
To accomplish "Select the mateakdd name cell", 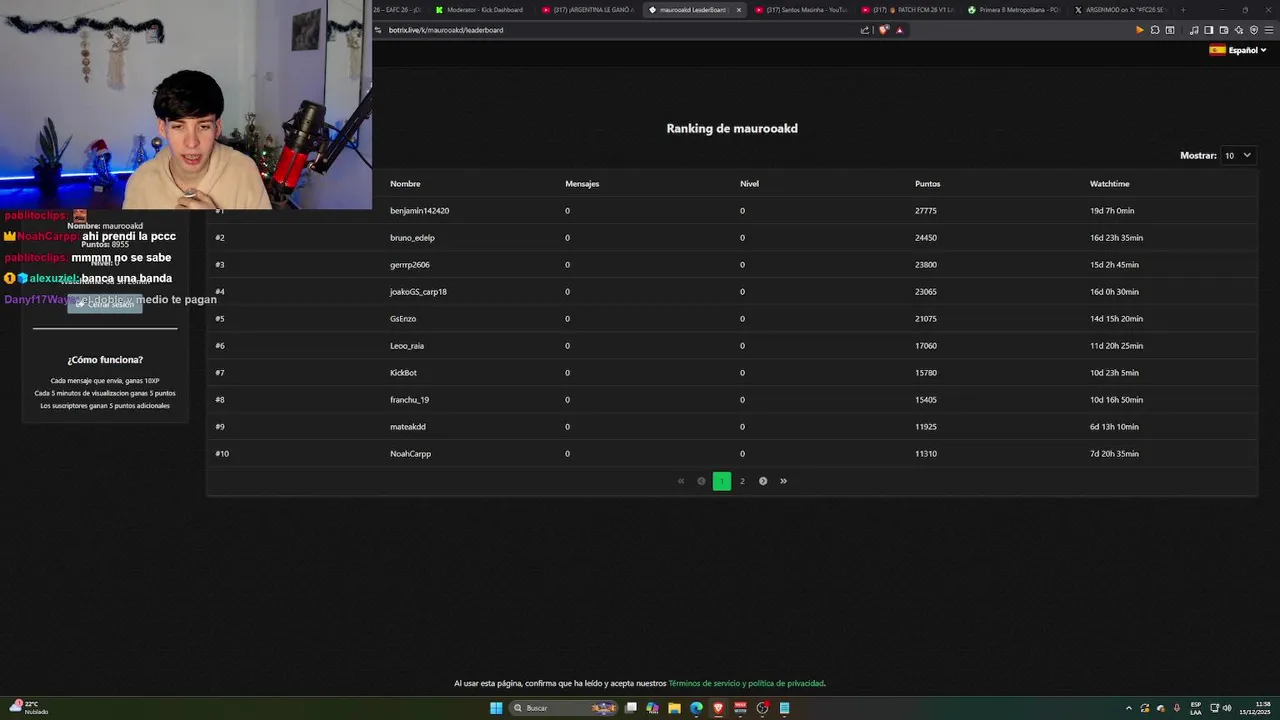I will click(407, 427).
